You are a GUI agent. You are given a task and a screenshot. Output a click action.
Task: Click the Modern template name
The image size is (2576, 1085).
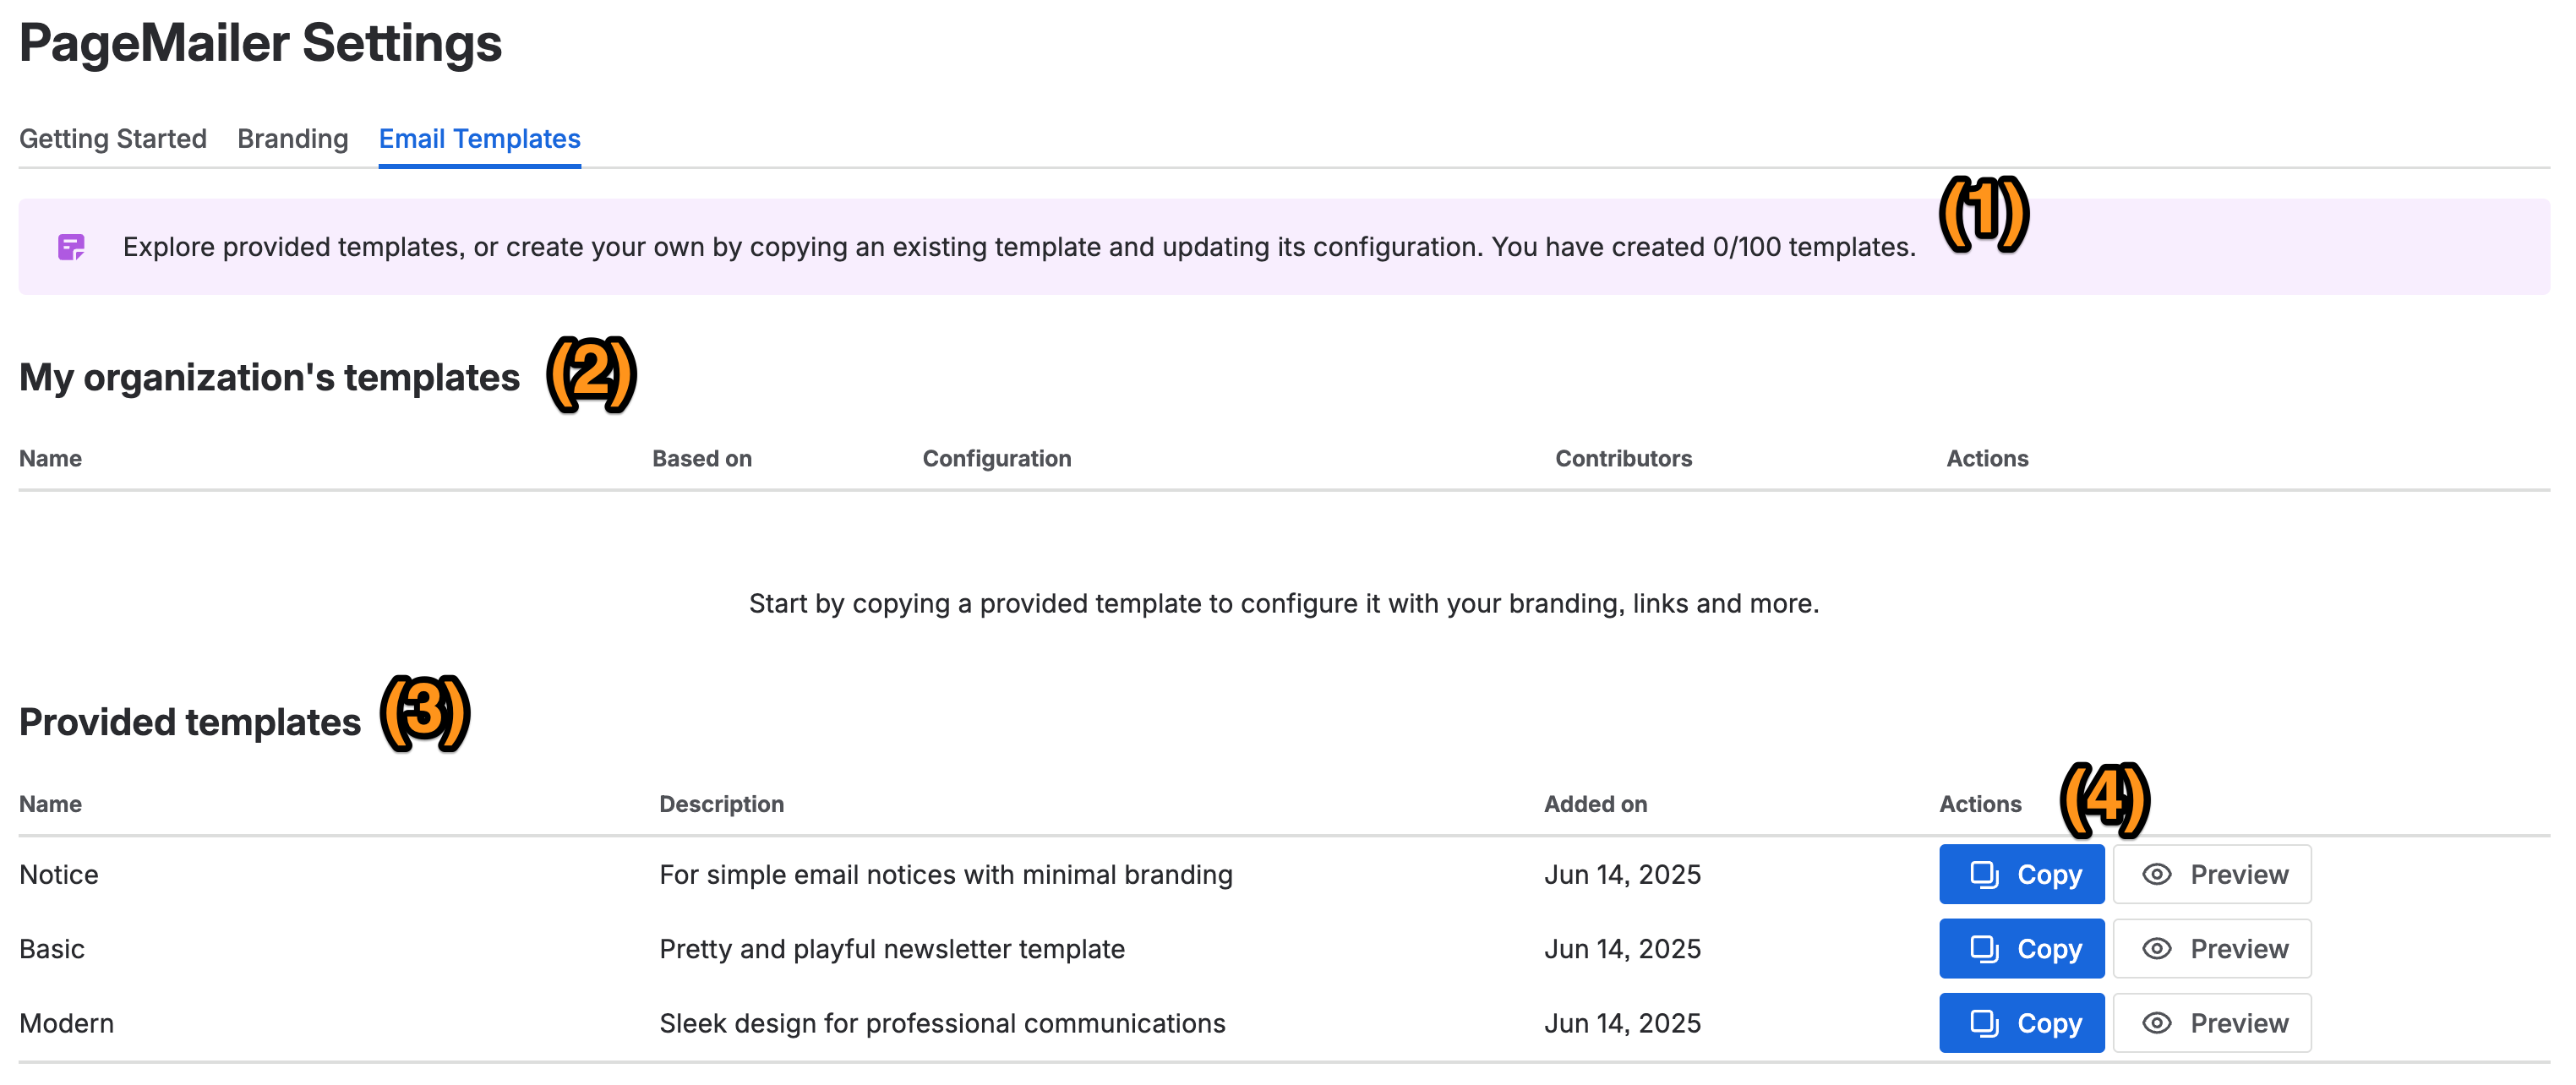(x=66, y=1023)
